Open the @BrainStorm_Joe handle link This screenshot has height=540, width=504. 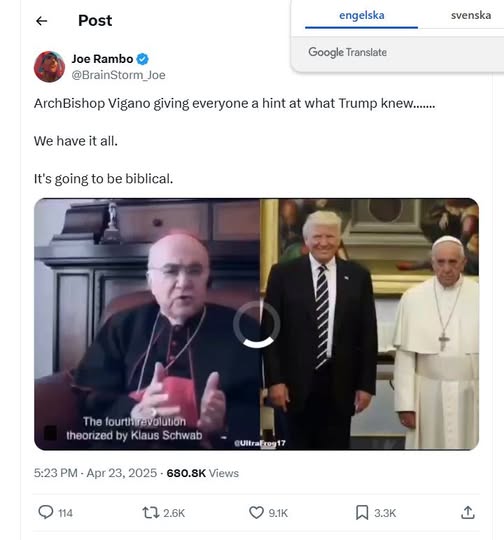(119, 75)
